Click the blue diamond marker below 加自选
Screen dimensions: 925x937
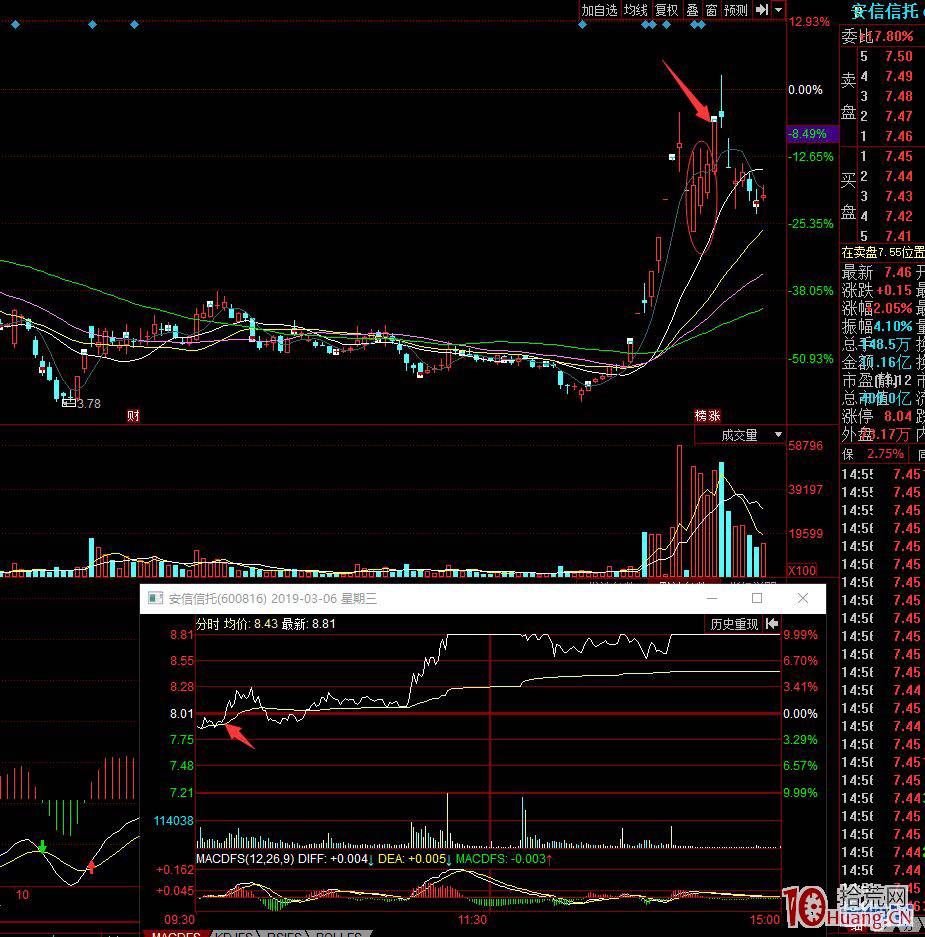point(583,25)
